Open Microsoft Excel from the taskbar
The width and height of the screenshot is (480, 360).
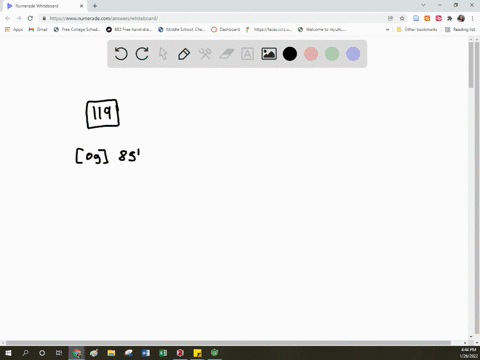[163, 353]
